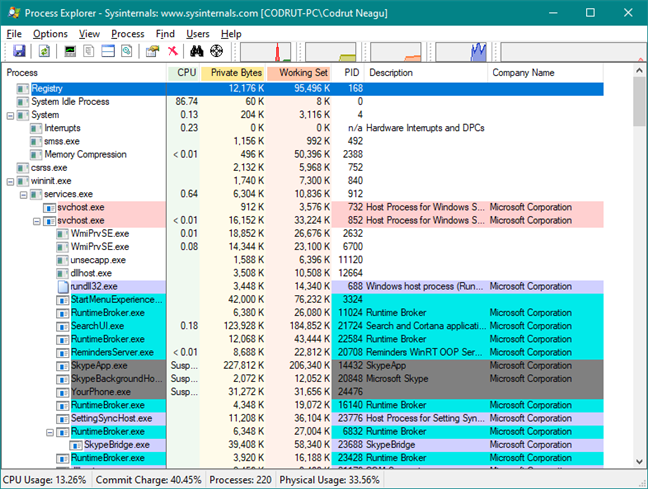Click the SkypeApp.exe process icon

coord(62,366)
